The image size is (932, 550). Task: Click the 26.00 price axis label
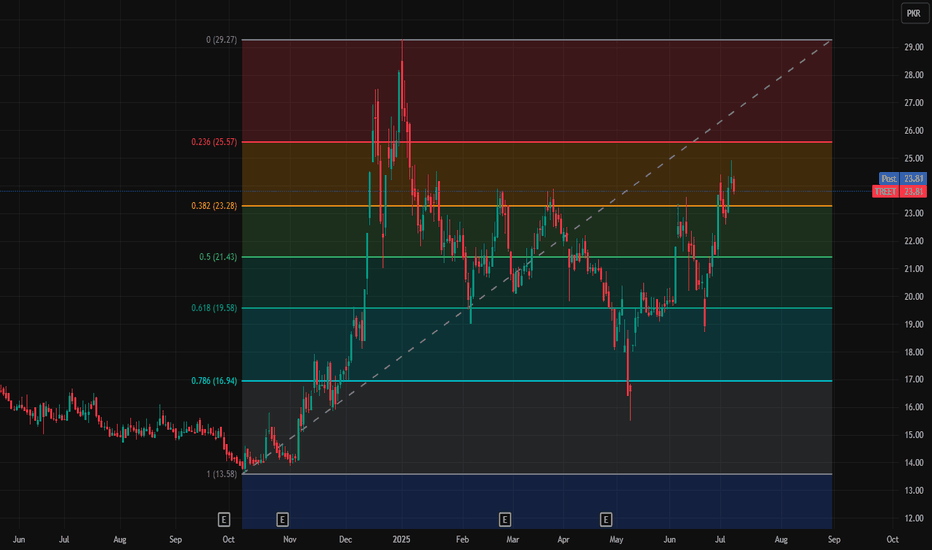pyautogui.click(x=914, y=130)
